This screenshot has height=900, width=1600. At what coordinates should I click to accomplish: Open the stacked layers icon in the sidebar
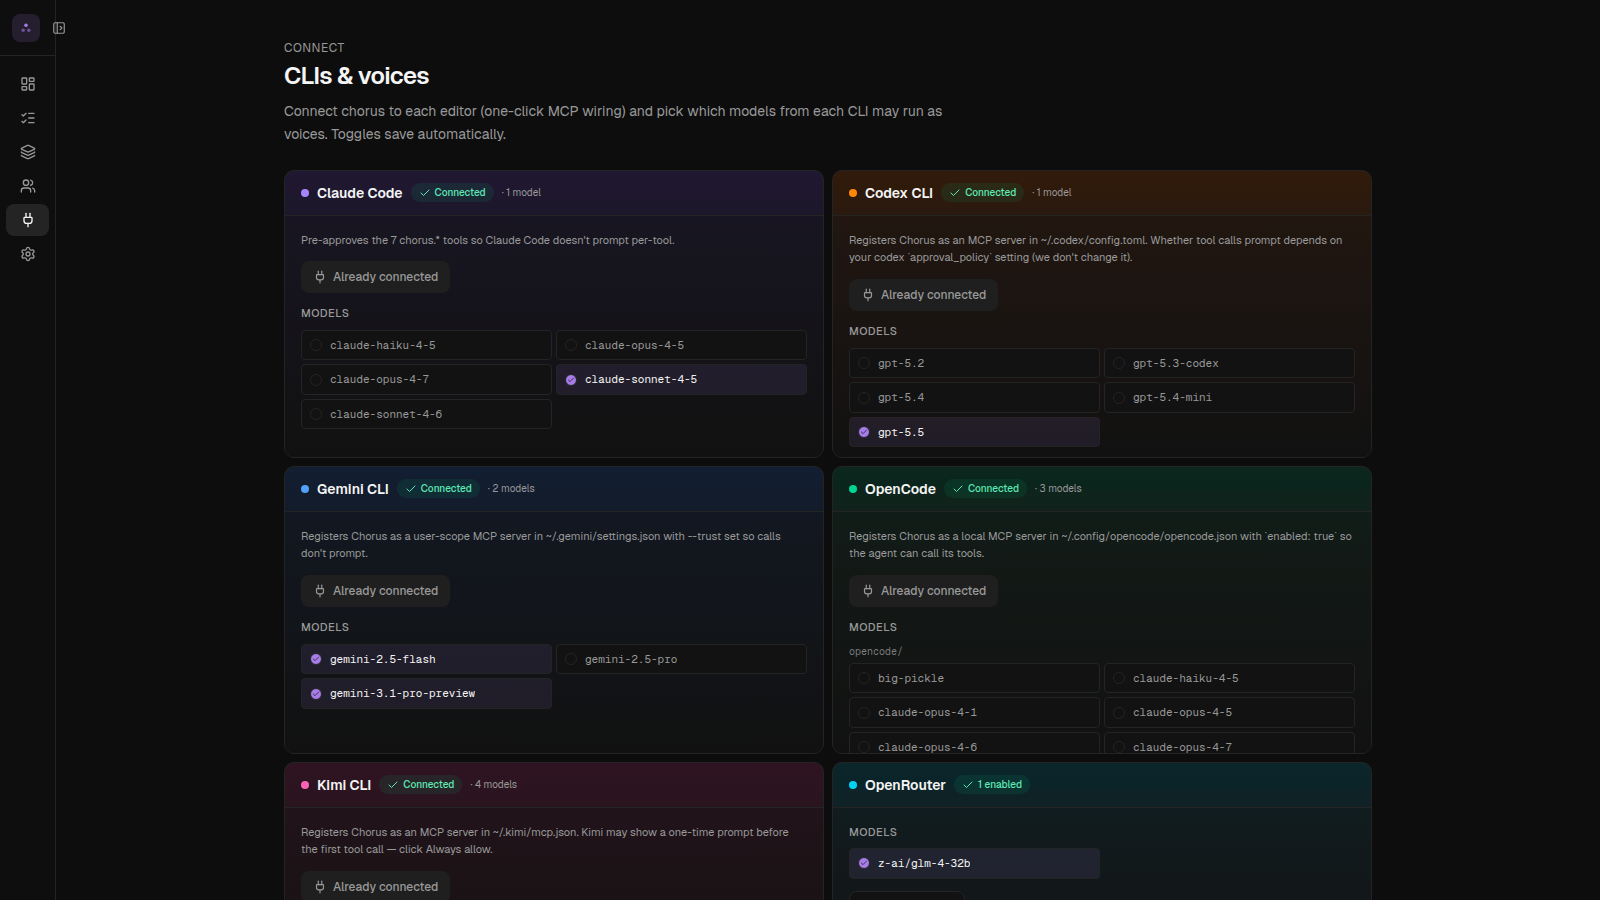point(28,152)
